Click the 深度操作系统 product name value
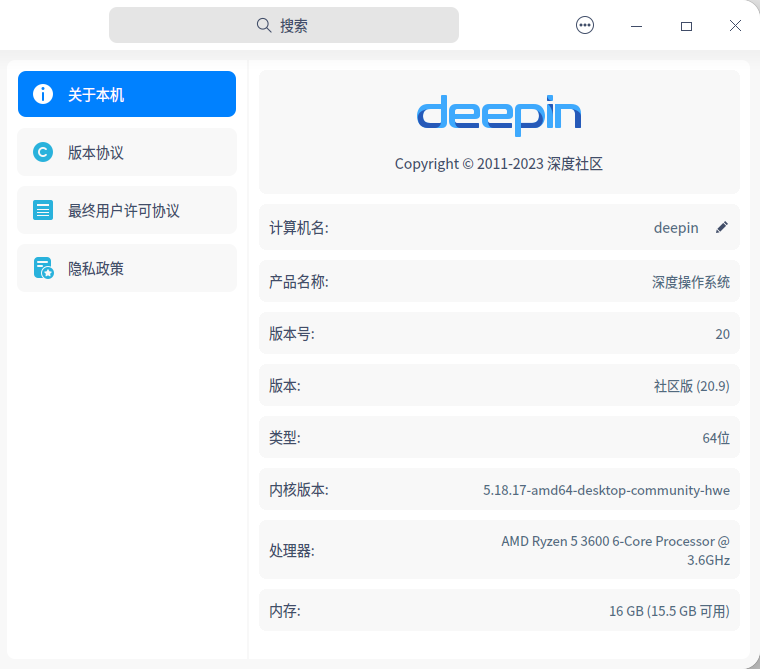Image resolution: width=760 pixels, height=669 pixels. pyautogui.click(x=691, y=282)
